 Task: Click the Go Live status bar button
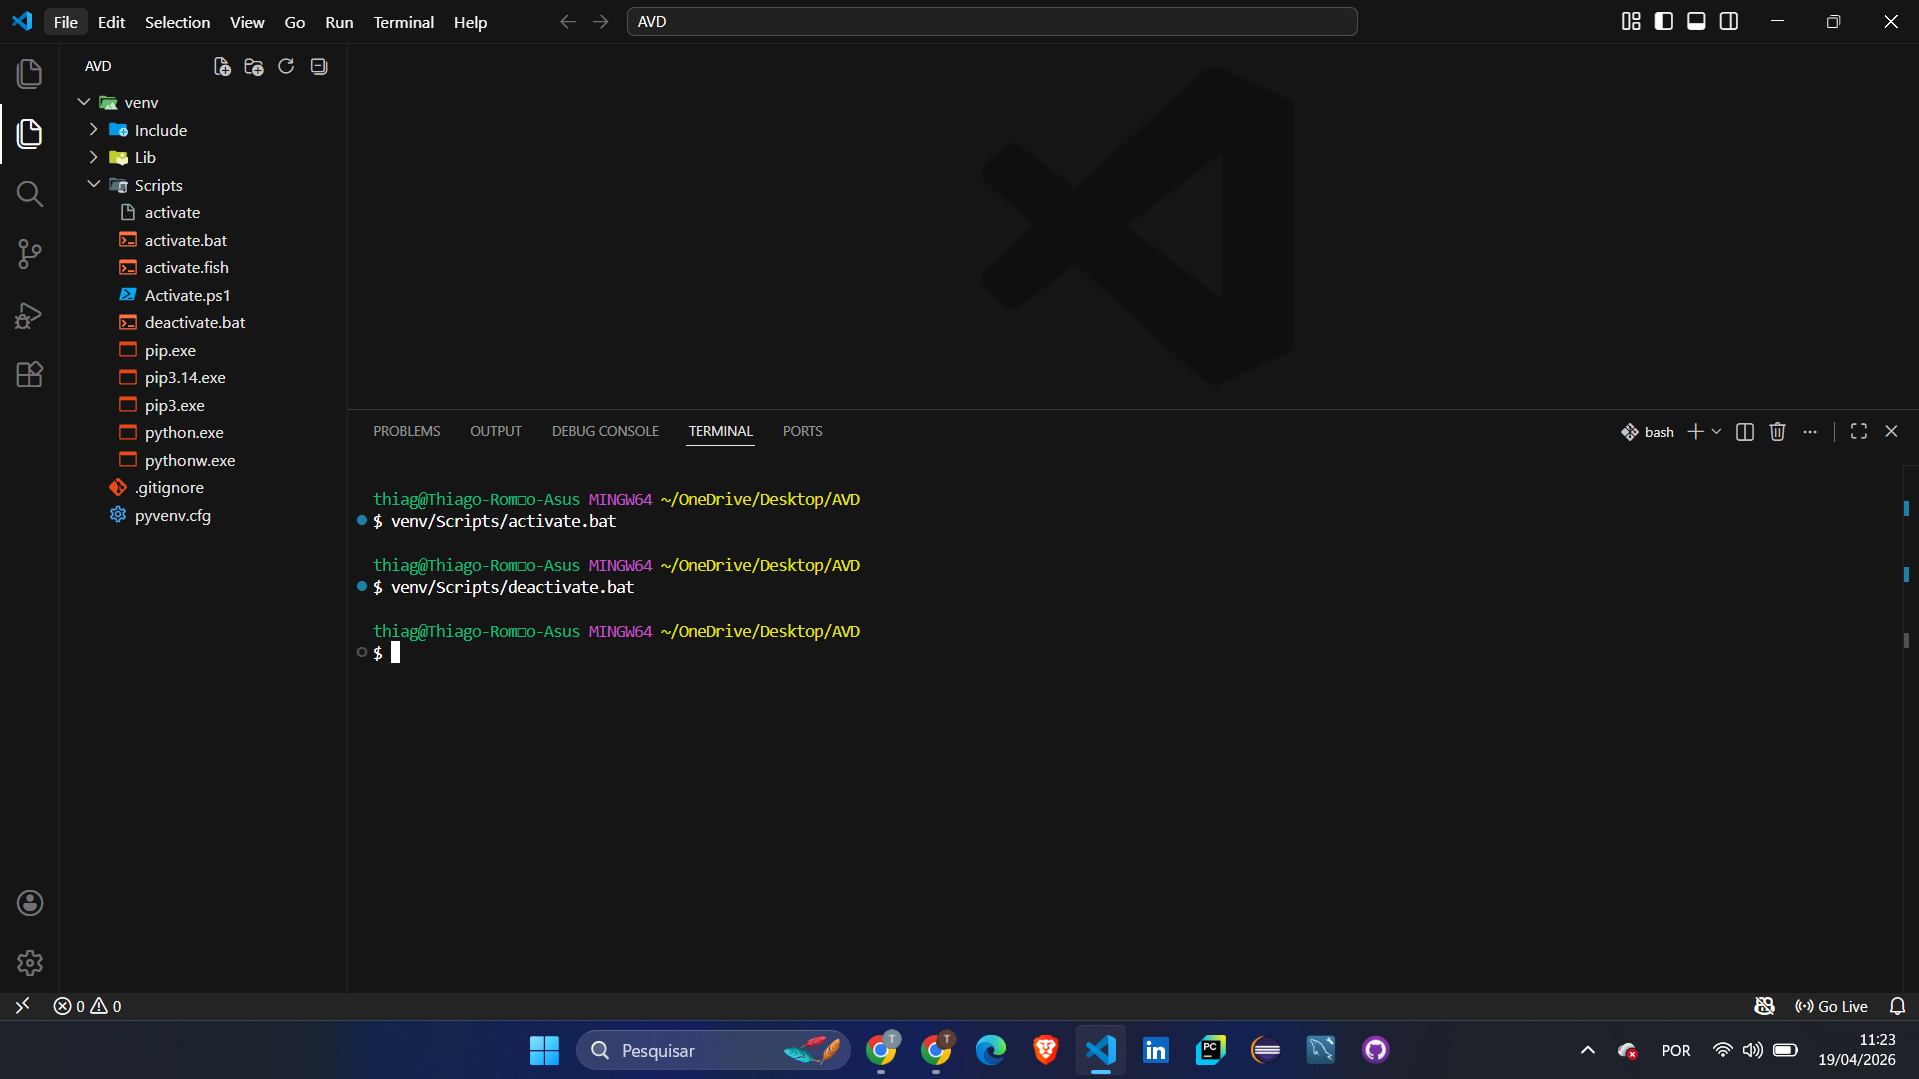pos(1832,1006)
